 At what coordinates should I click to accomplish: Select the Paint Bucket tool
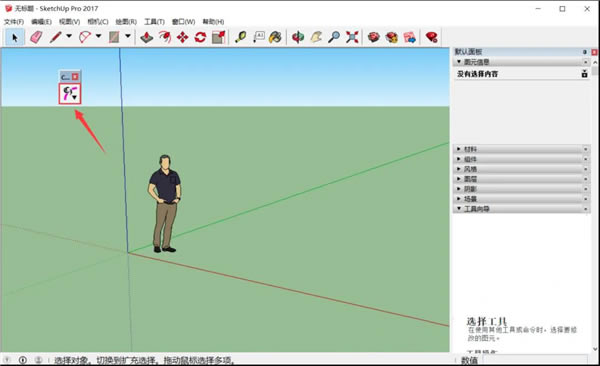pos(276,38)
